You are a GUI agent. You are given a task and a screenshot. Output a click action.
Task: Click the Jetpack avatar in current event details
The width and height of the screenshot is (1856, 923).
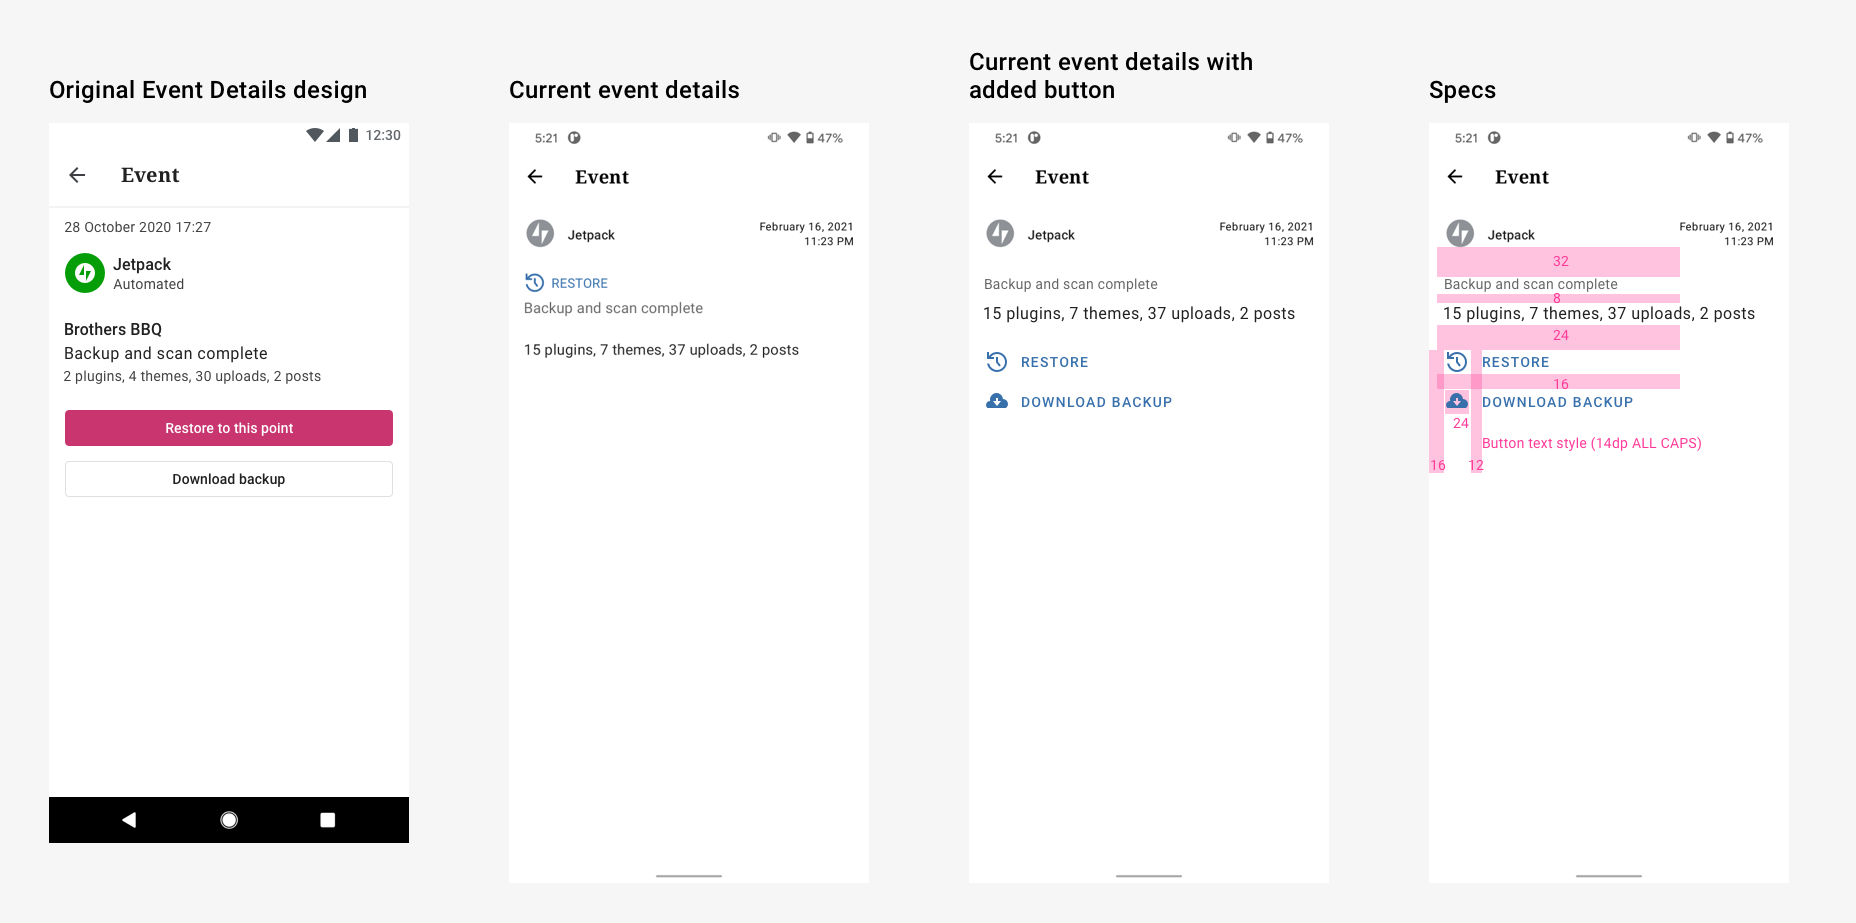click(x=541, y=233)
